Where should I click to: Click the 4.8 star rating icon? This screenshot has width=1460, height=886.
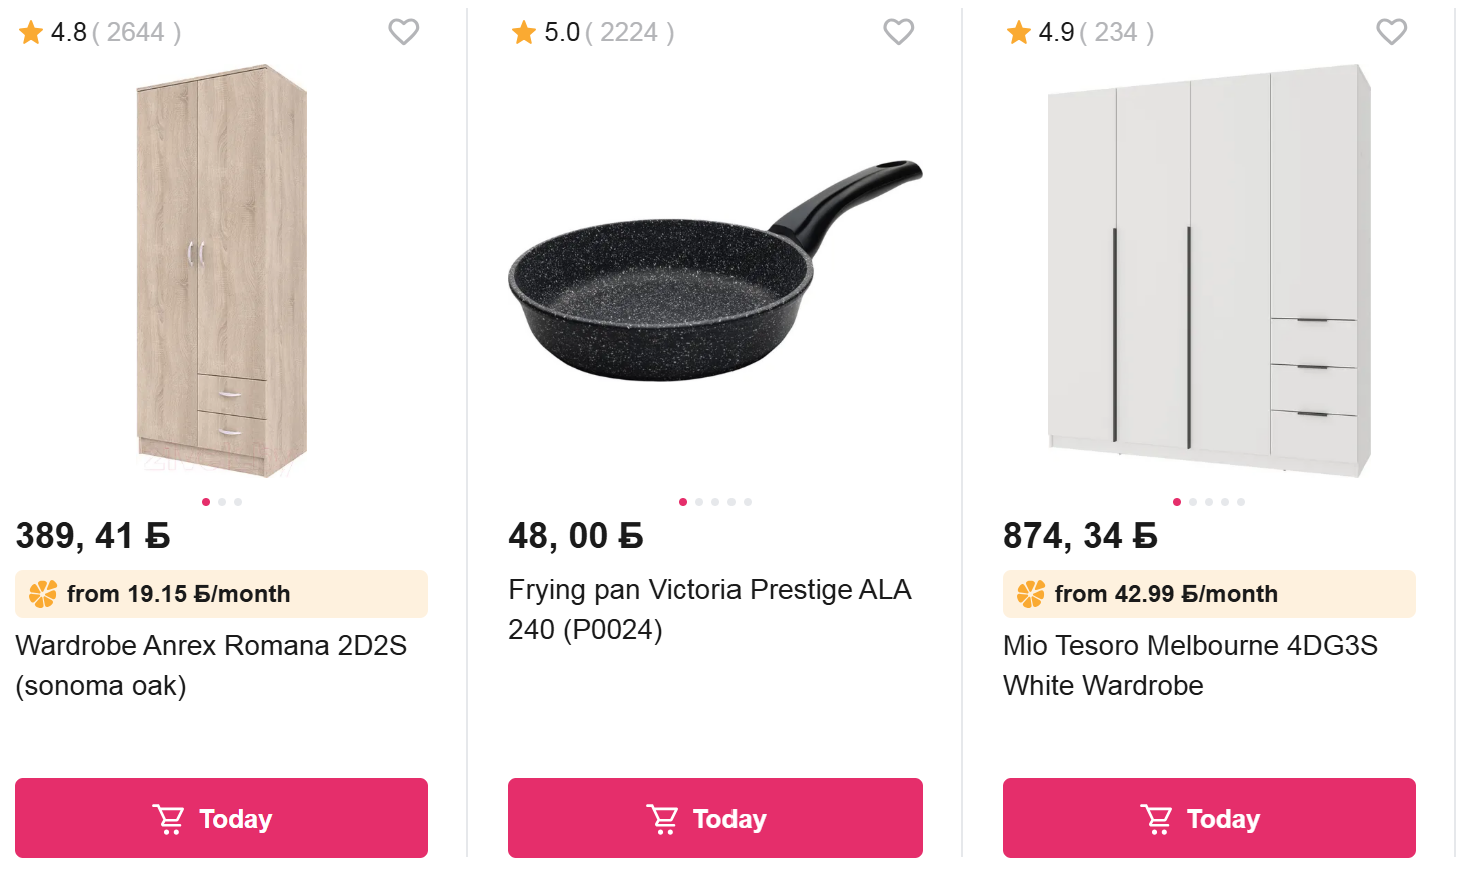click(x=31, y=33)
